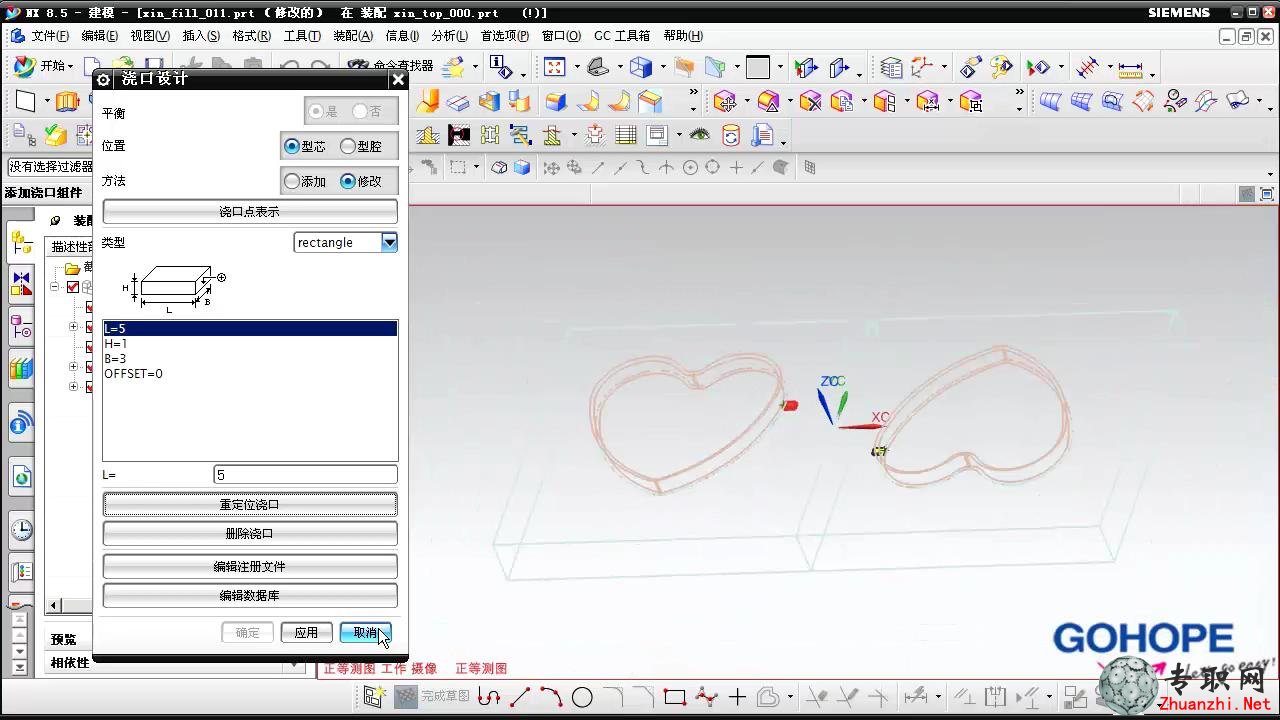This screenshot has width=1280, height=720.
Task: Open the 插入(S) menu
Action: point(201,36)
